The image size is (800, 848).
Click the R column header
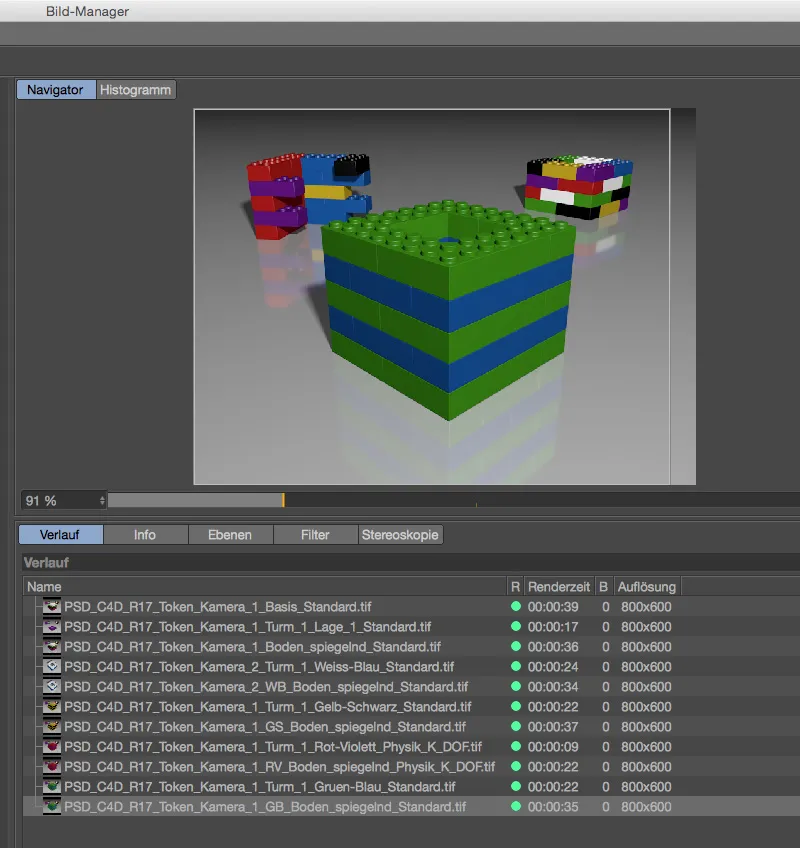pos(515,587)
